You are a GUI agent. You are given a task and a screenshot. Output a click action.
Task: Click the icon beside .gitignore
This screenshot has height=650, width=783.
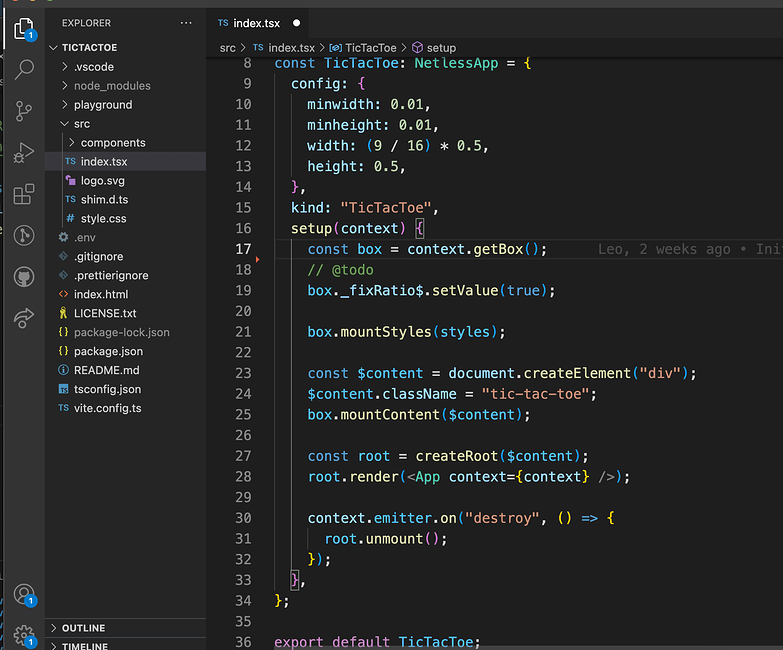click(x=63, y=256)
